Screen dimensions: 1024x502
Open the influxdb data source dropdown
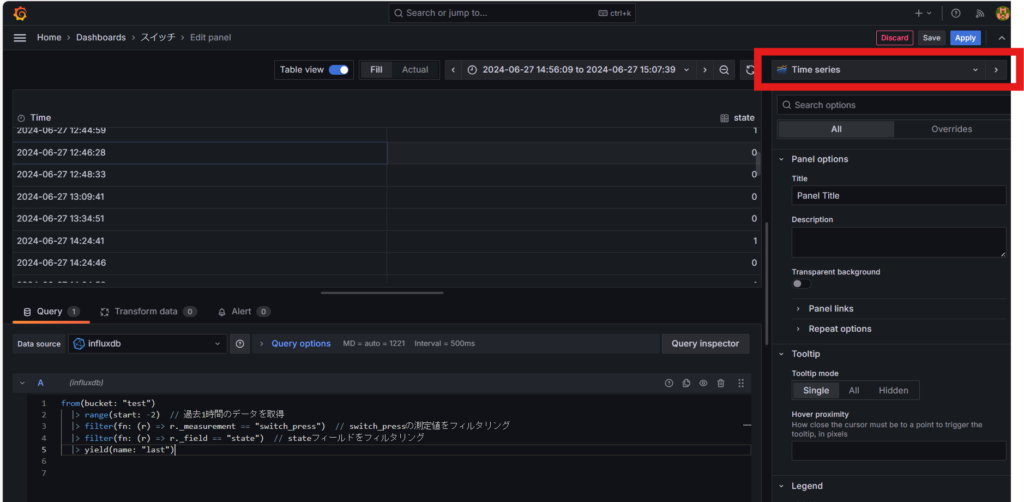point(148,343)
